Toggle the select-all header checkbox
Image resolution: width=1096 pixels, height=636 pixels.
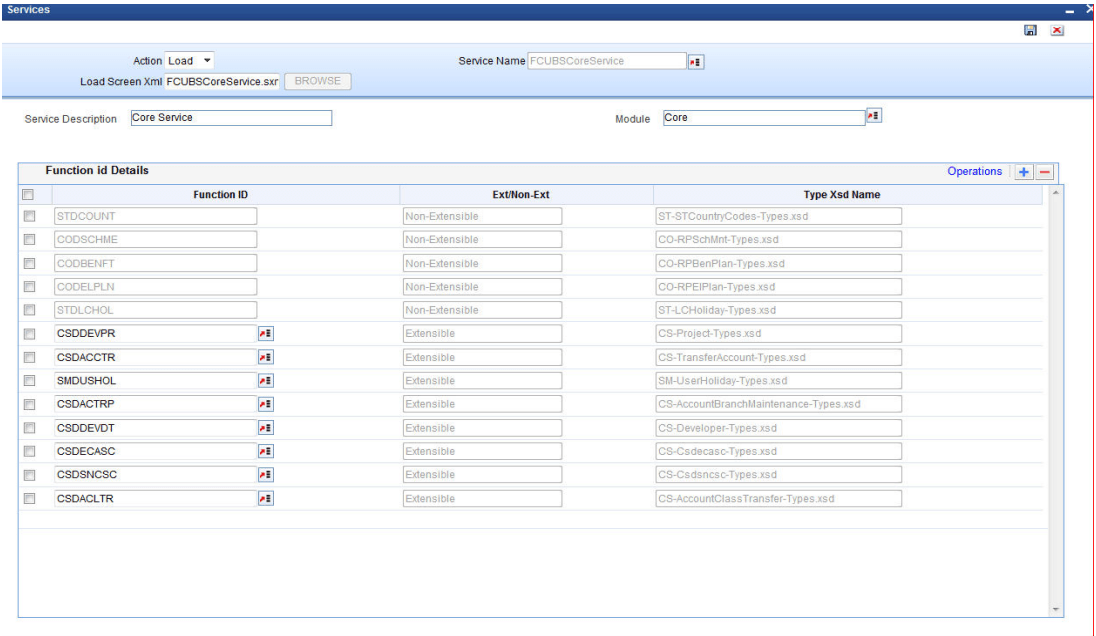pos(28,194)
